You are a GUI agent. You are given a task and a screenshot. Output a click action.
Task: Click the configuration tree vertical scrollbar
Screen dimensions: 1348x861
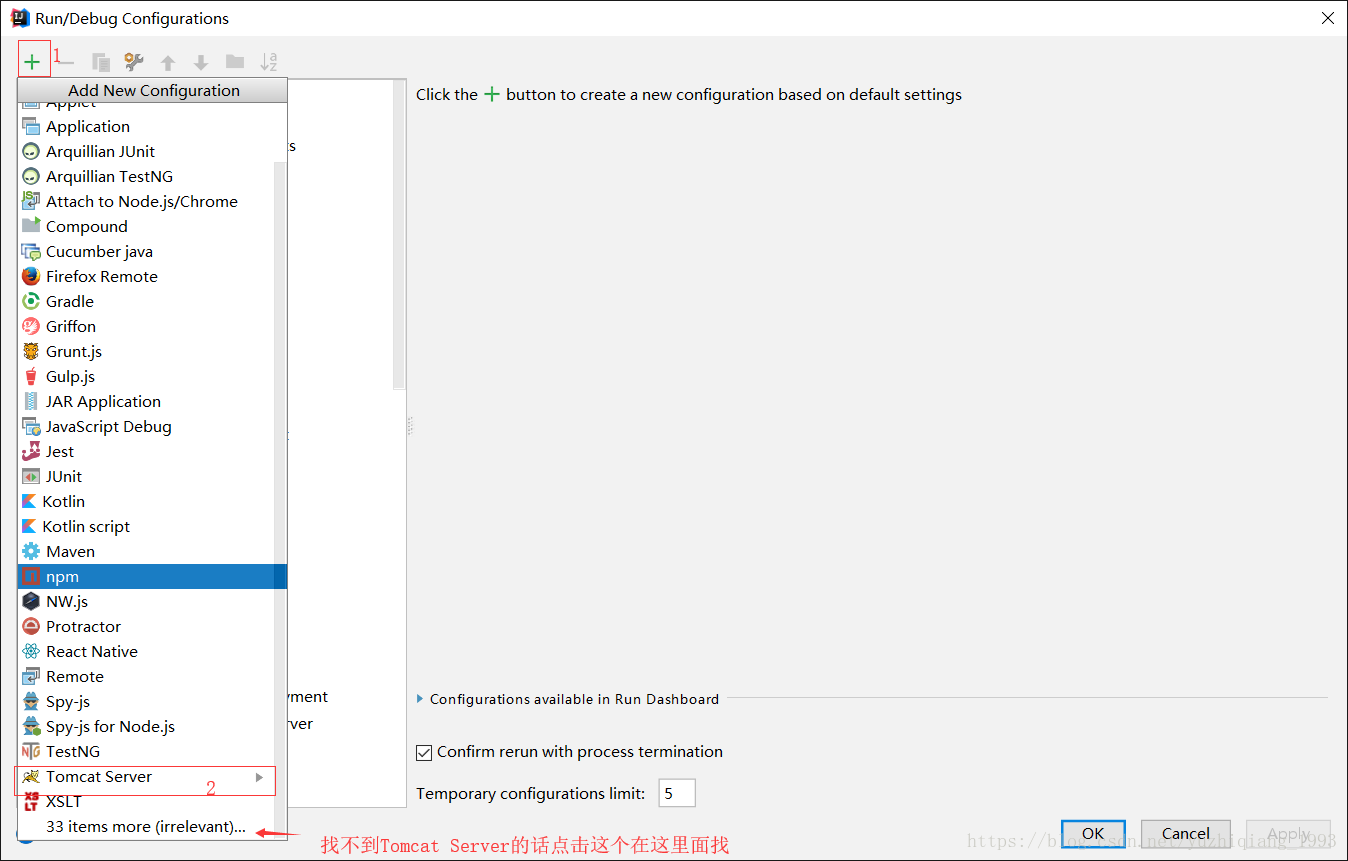[399, 235]
